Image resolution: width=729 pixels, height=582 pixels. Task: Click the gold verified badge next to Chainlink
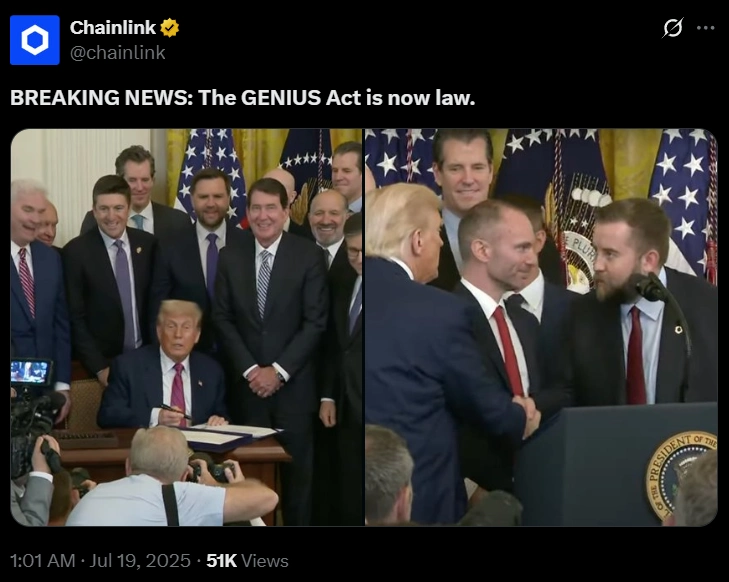coord(170,28)
